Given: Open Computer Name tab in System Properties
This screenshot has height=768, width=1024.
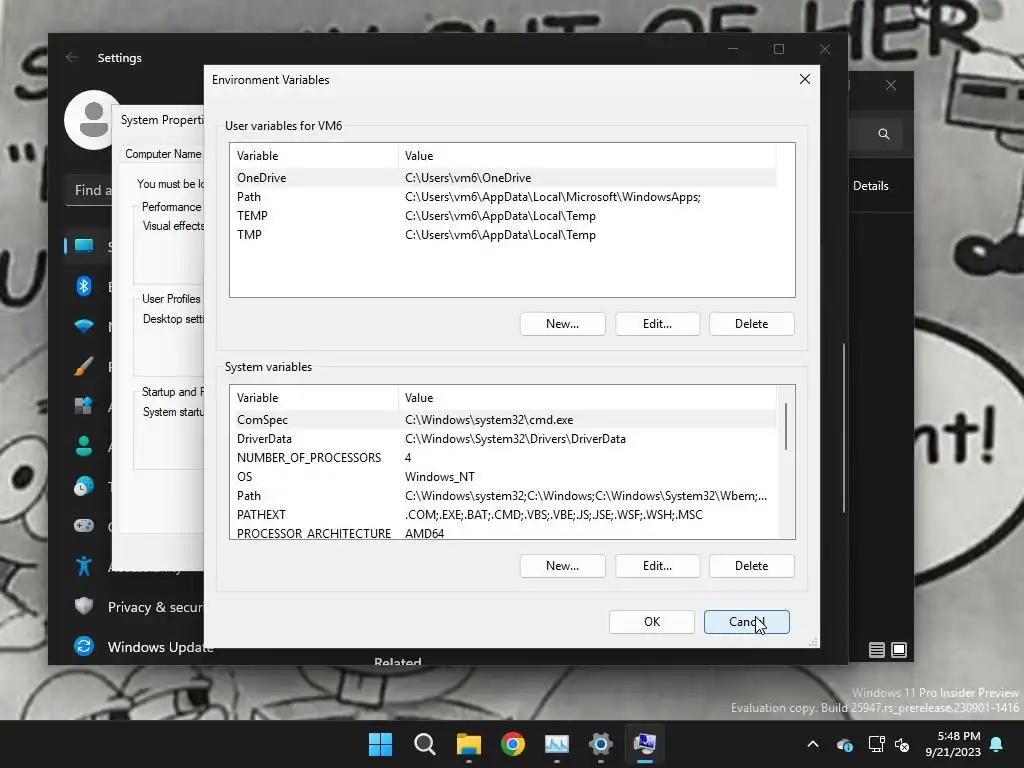Looking at the screenshot, I should pos(163,154).
